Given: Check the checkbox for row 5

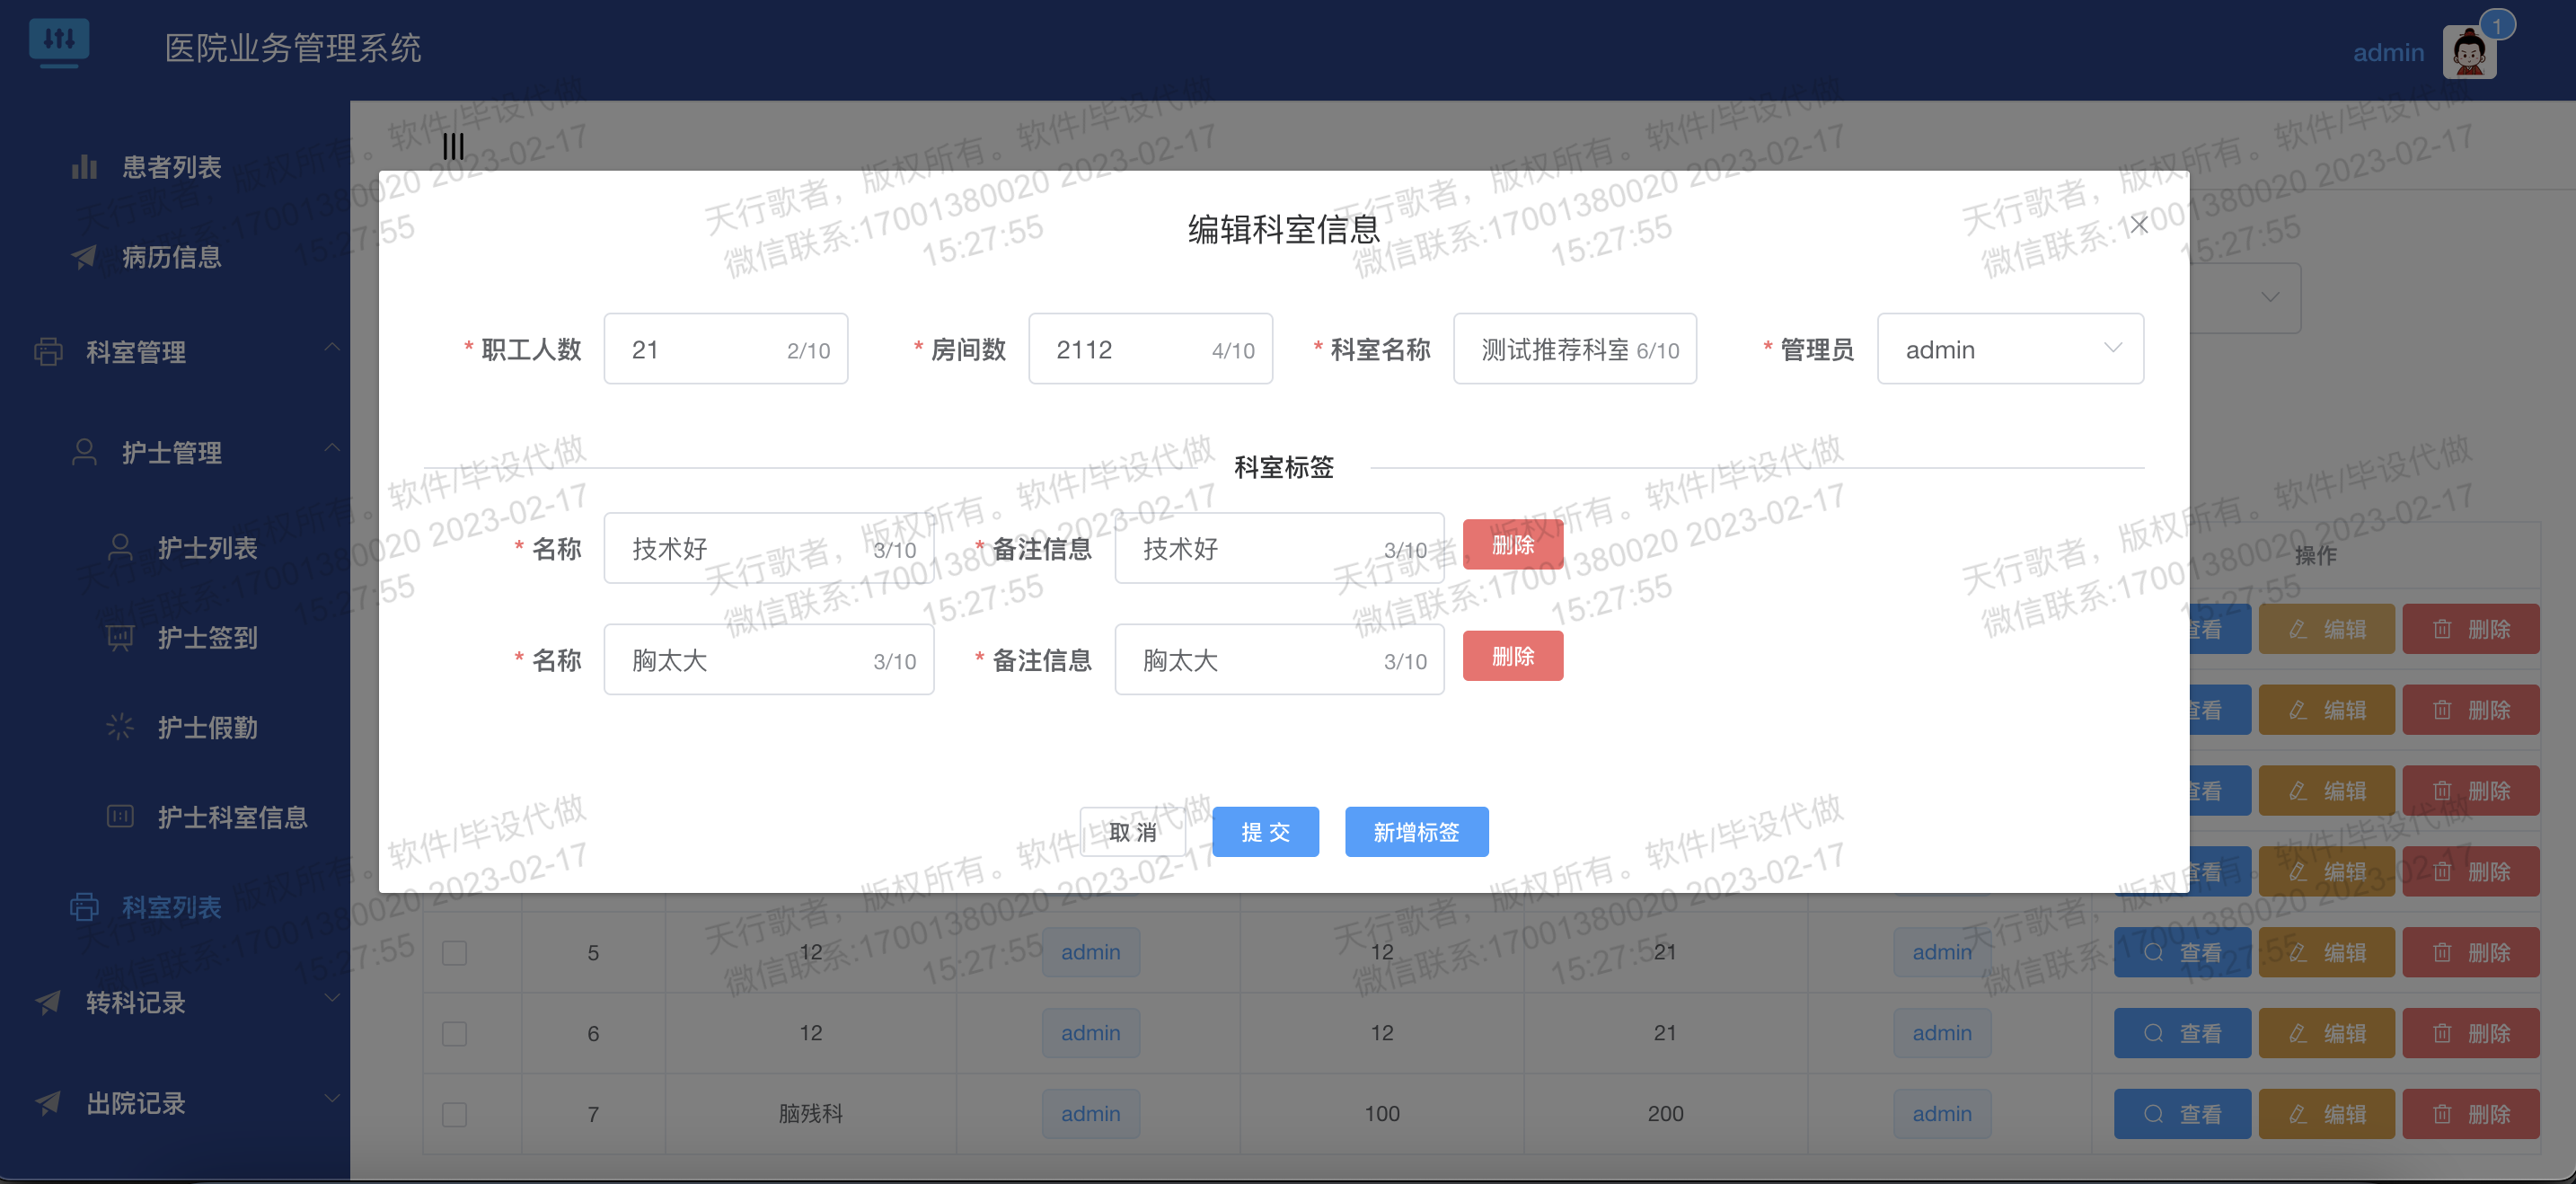Looking at the screenshot, I should tap(455, 952).
